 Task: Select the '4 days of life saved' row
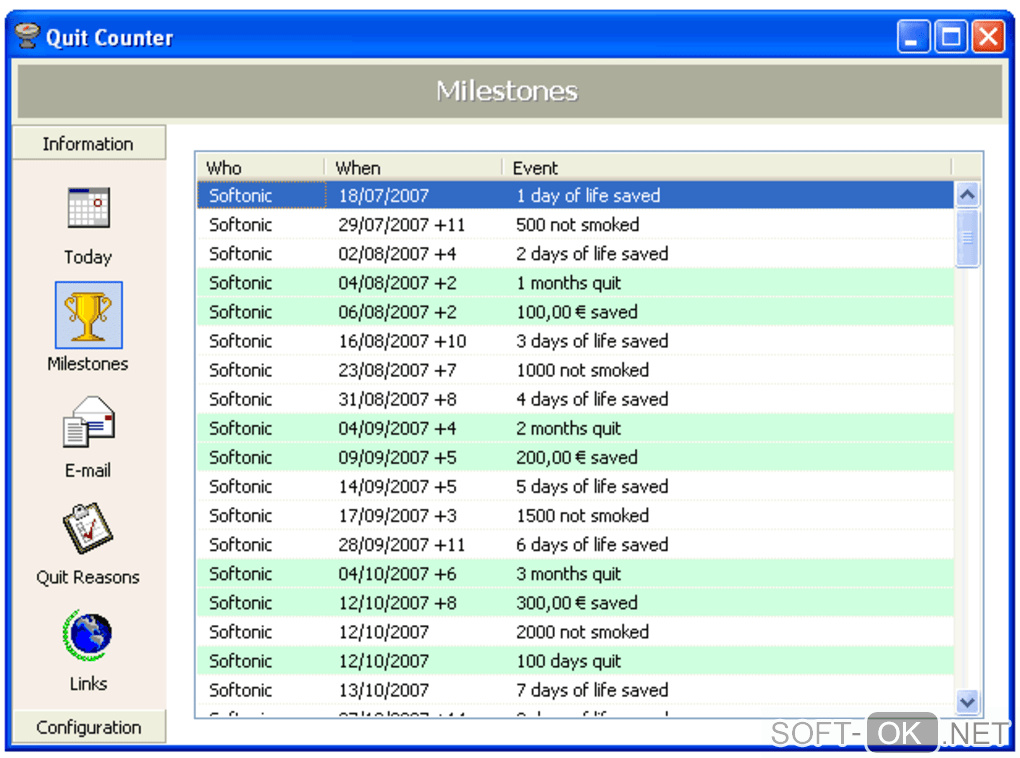pyautogui.click(x=576, y=399)
